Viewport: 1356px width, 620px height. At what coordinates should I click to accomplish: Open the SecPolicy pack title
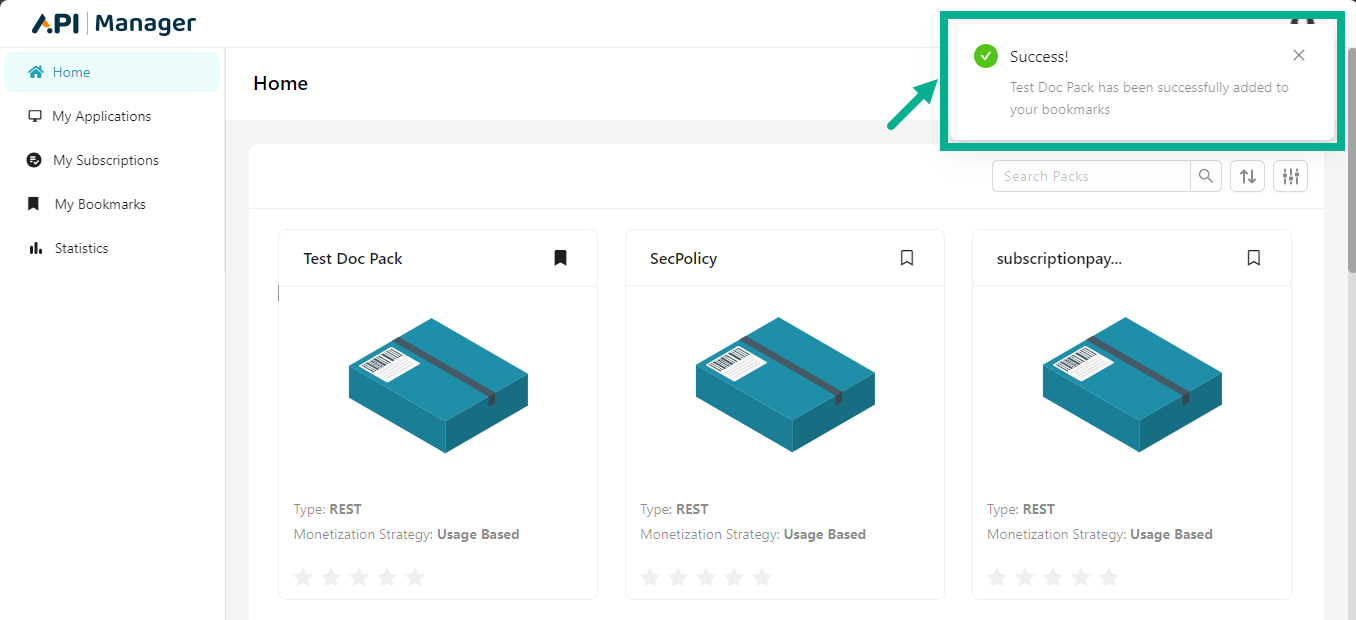[x=683, y=258]
